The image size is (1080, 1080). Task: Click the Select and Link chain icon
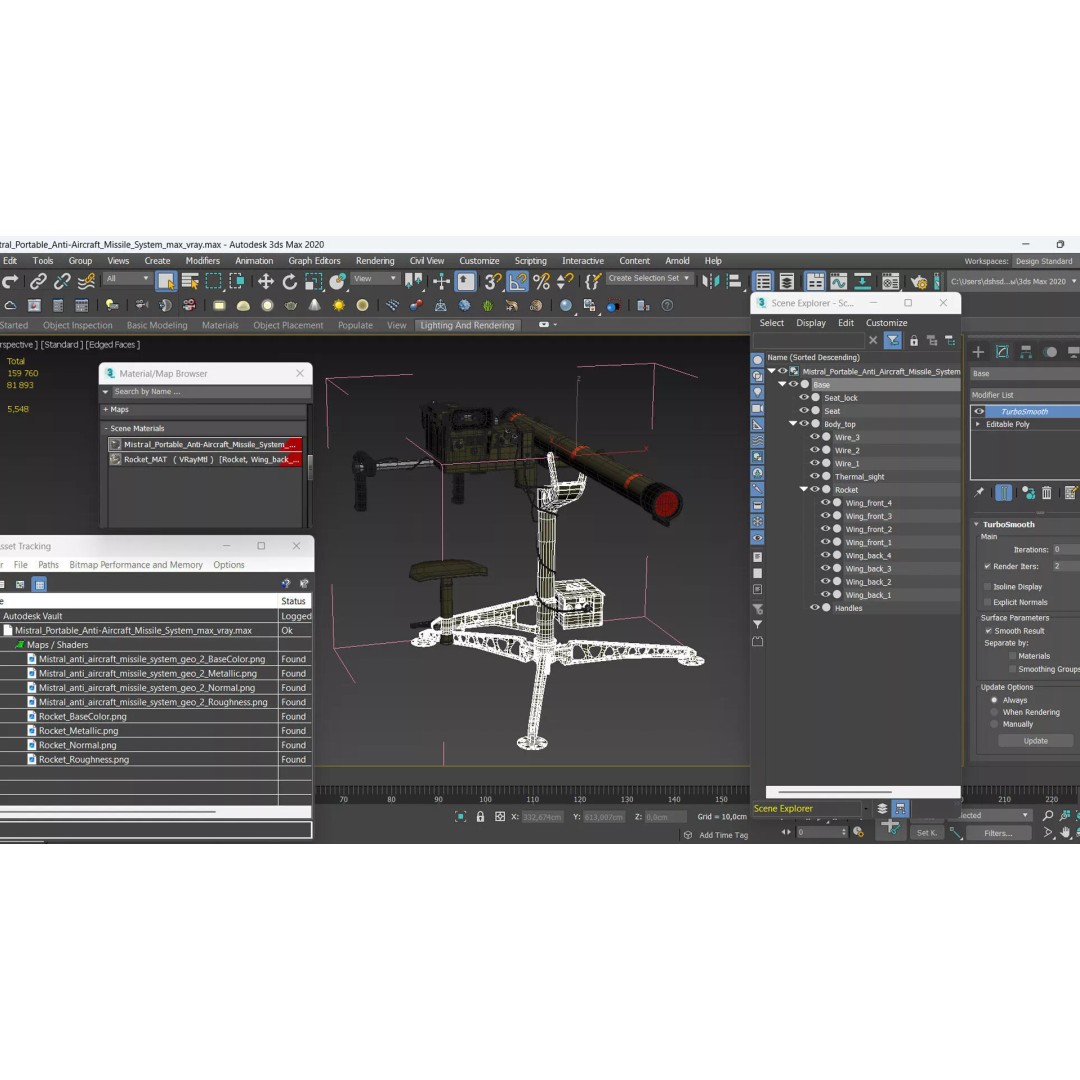coord(38,281)
